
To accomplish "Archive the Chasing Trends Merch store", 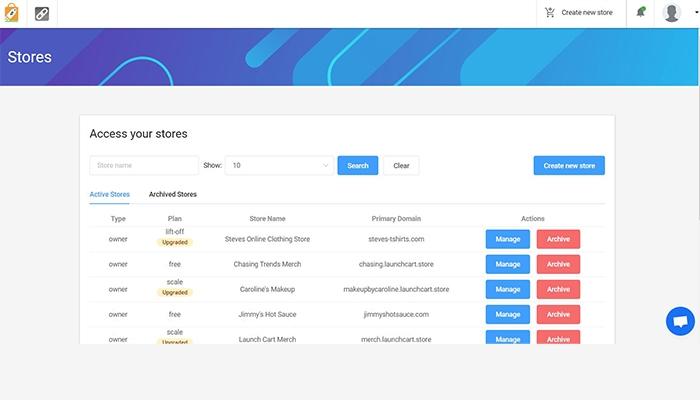I will click(558, 264).
